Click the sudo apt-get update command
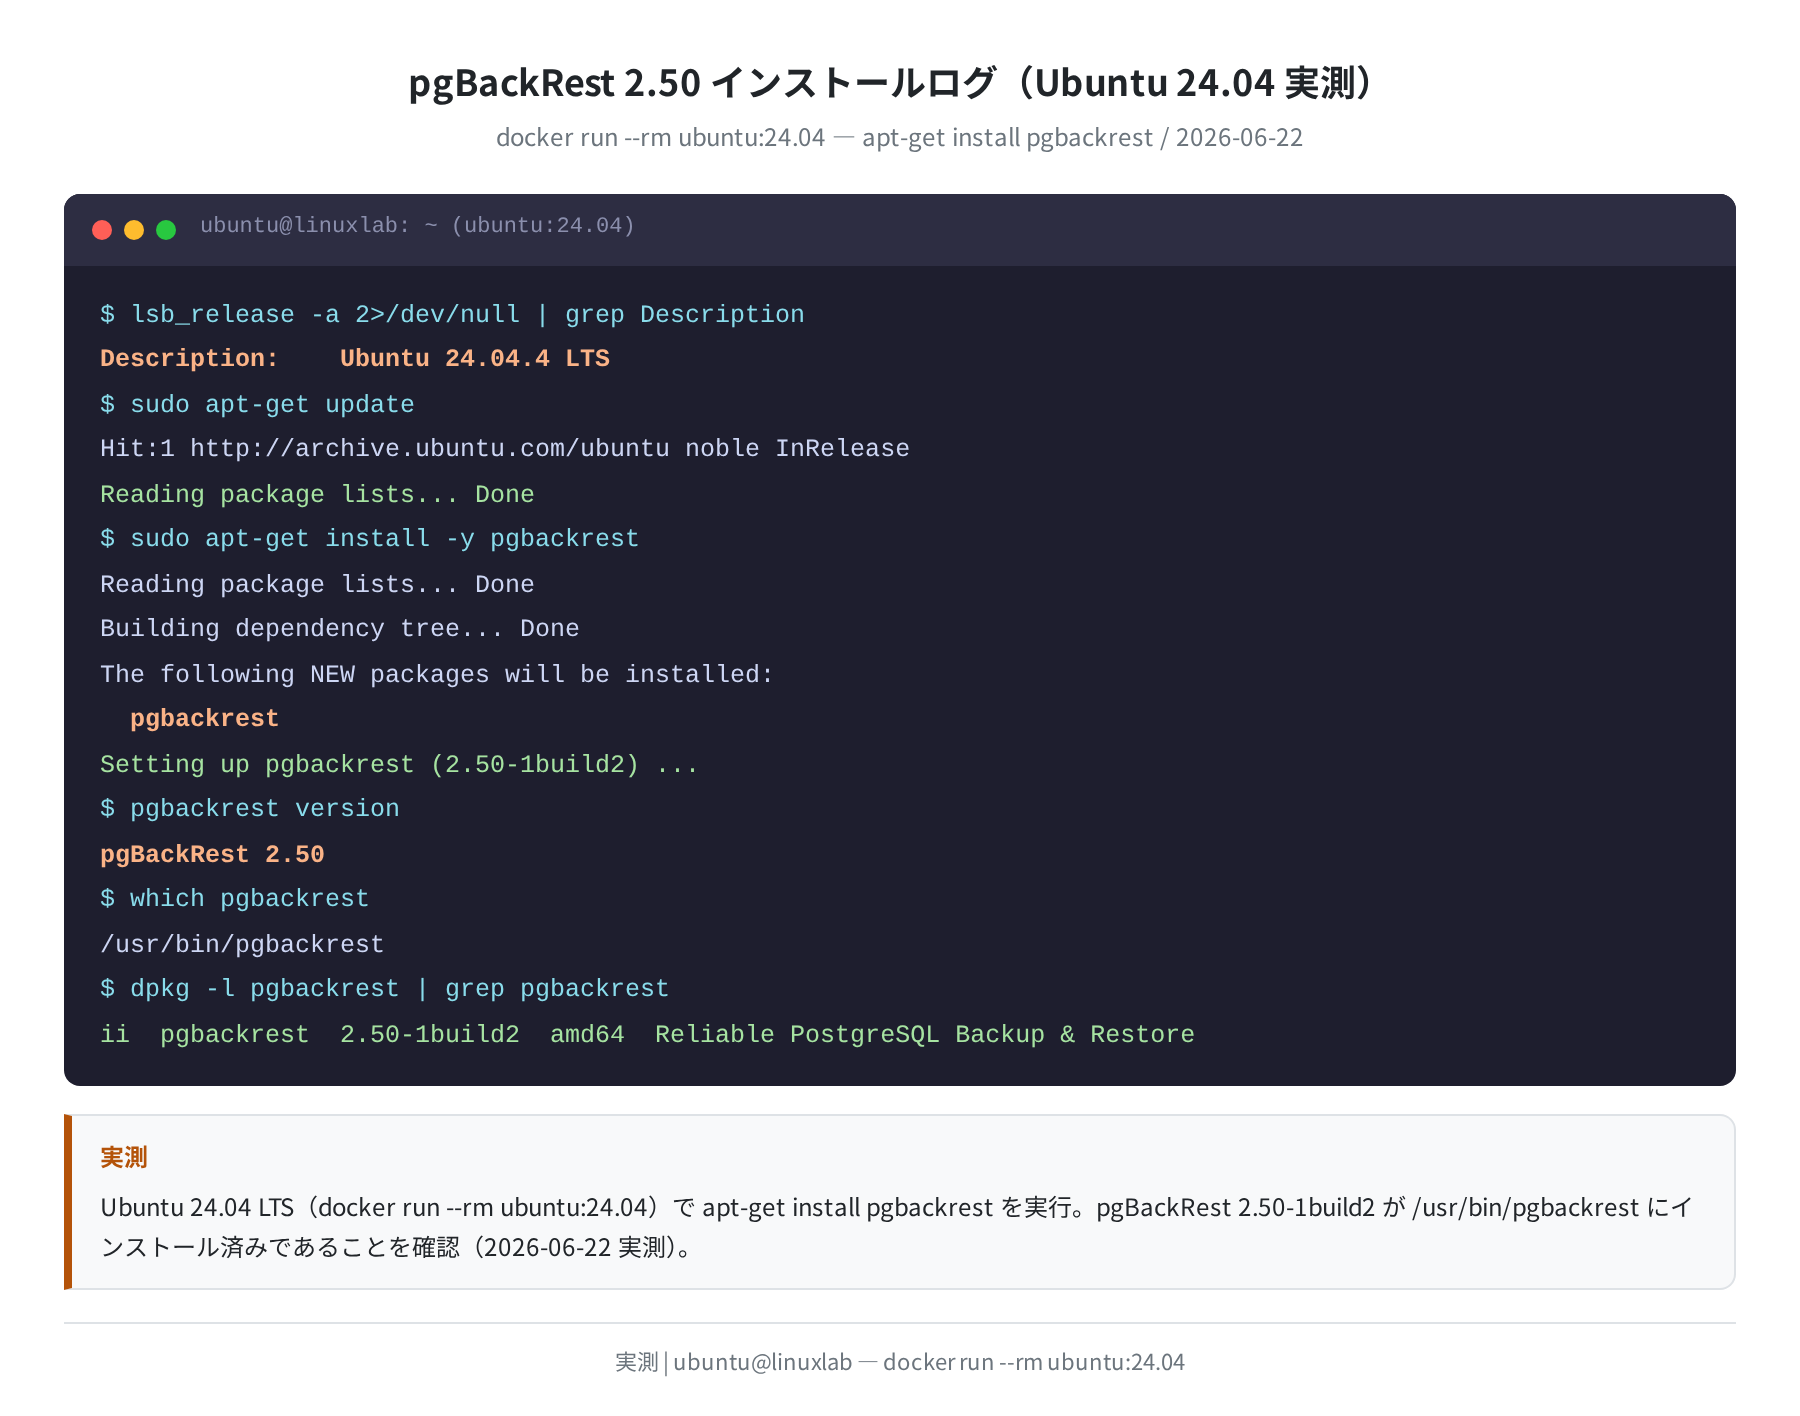The image size is (1800, 1416). pos(257,404)
